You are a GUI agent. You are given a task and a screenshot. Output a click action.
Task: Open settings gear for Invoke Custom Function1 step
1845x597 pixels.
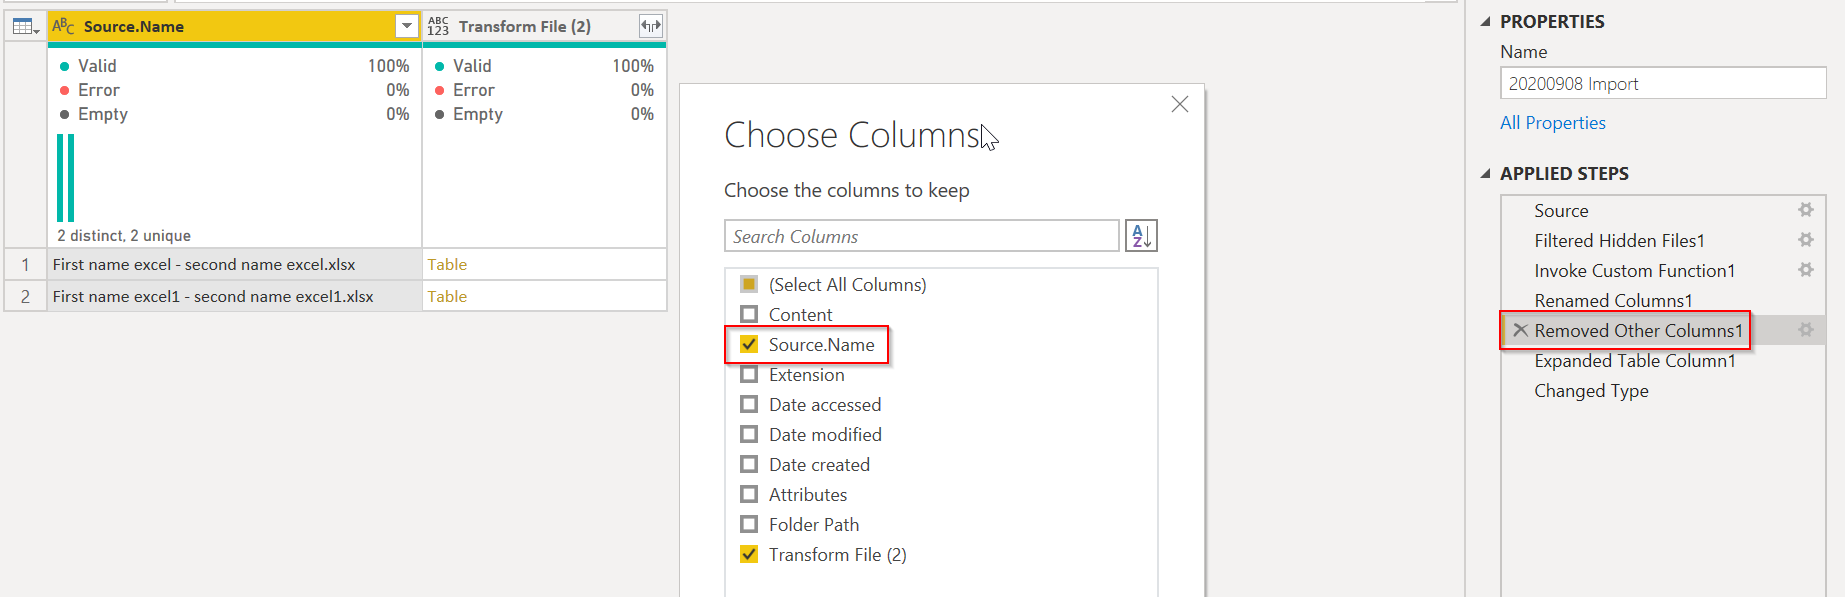[x=1806, y=270]
